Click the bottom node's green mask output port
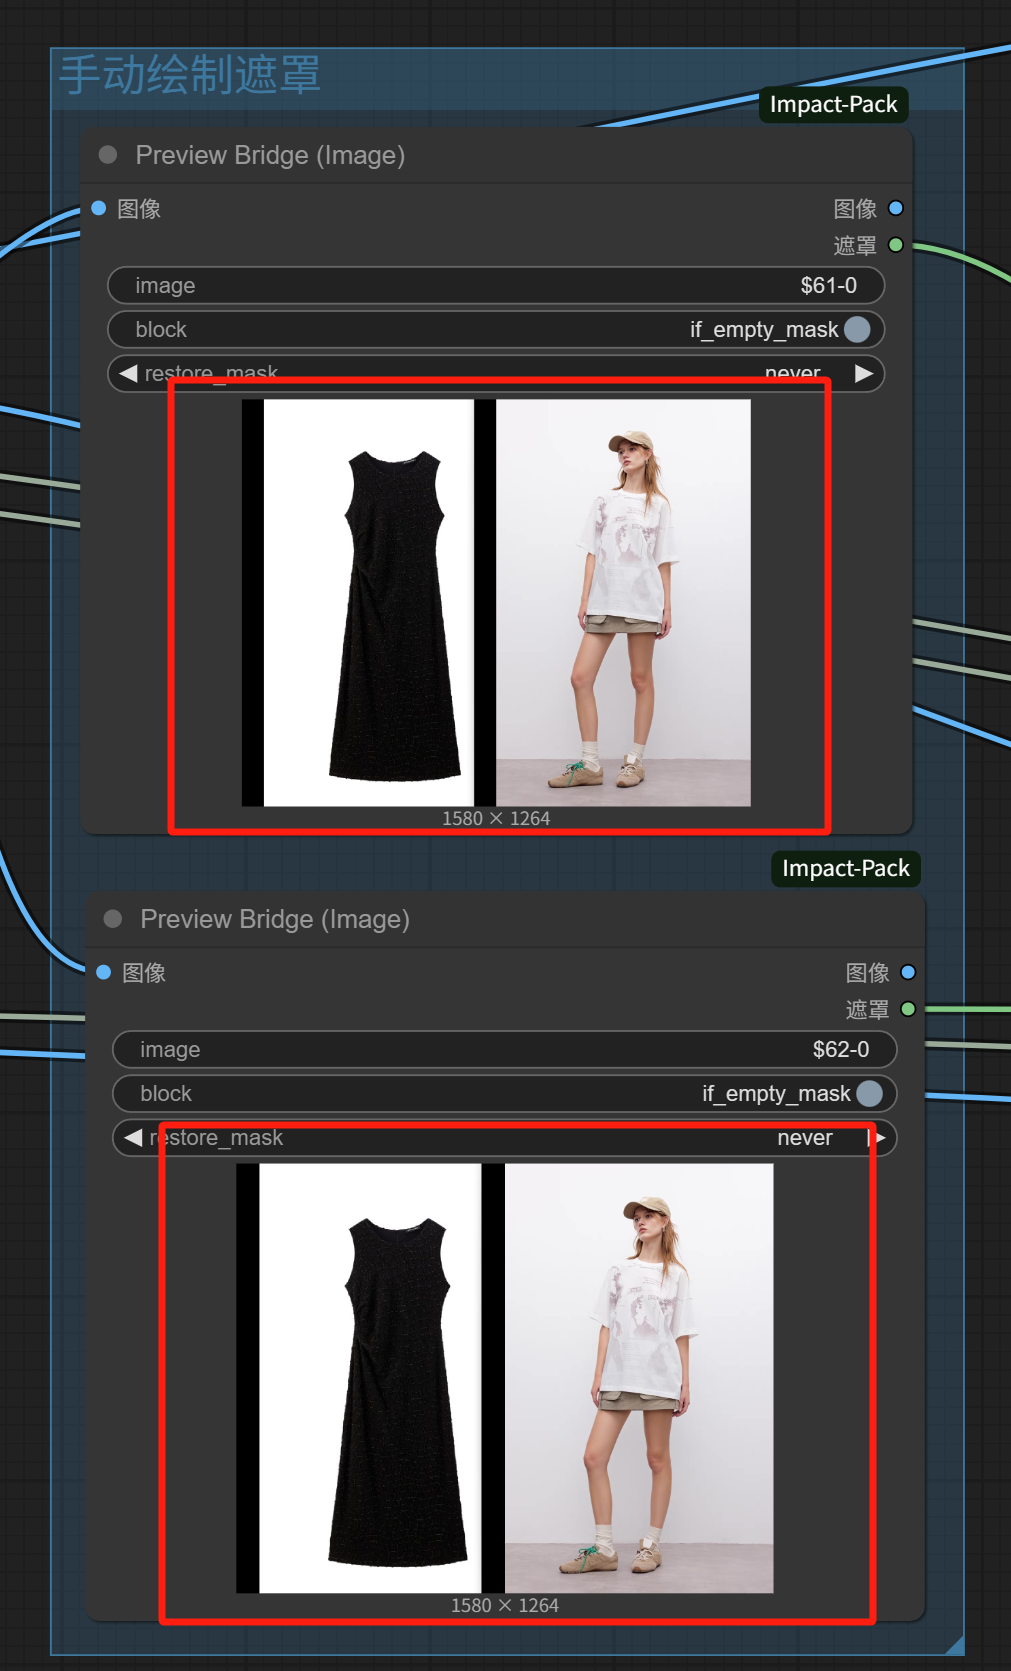Image resolution: width=1011 pixels, height=1671 pixels. 908,1009
